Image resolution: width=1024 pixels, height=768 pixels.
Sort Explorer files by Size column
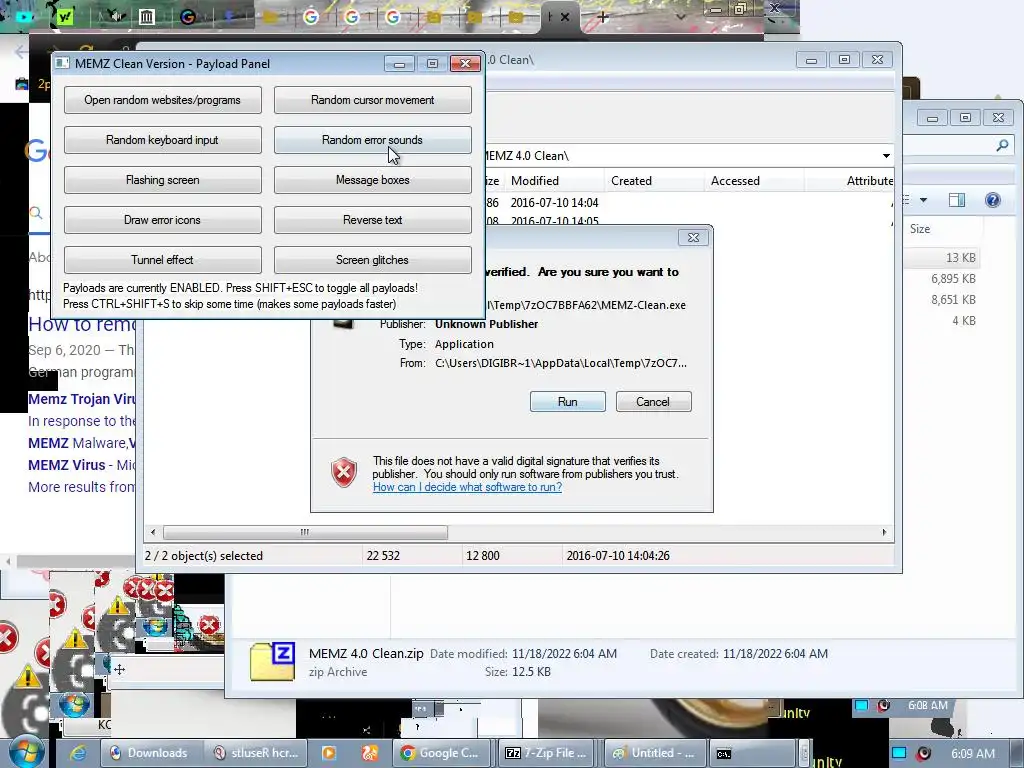tap(920, 229)
